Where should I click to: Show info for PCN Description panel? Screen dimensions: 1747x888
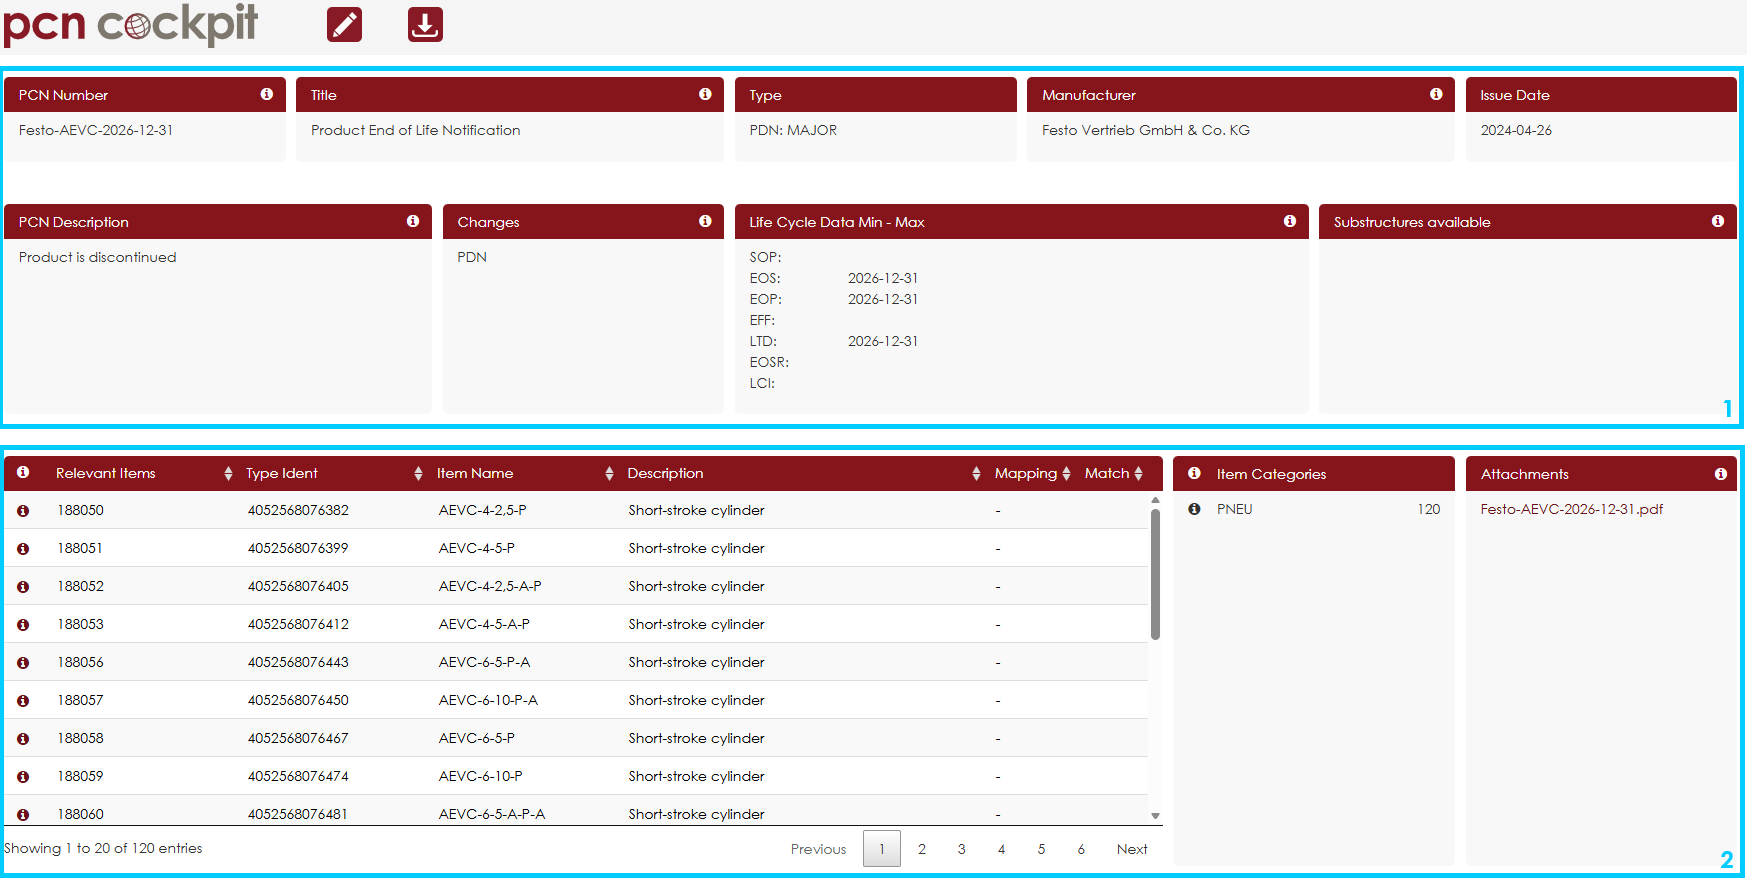coord(413,221)
